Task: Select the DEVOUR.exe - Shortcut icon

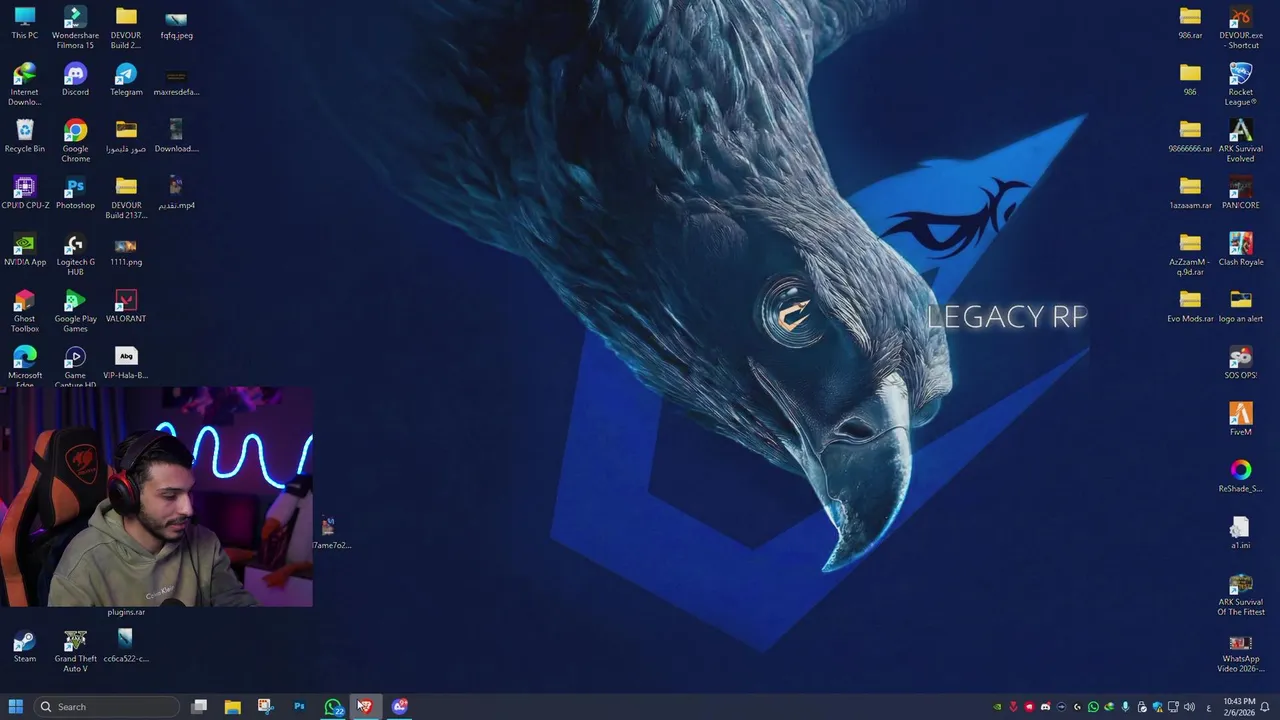Action: click(x=1240, y=28)
